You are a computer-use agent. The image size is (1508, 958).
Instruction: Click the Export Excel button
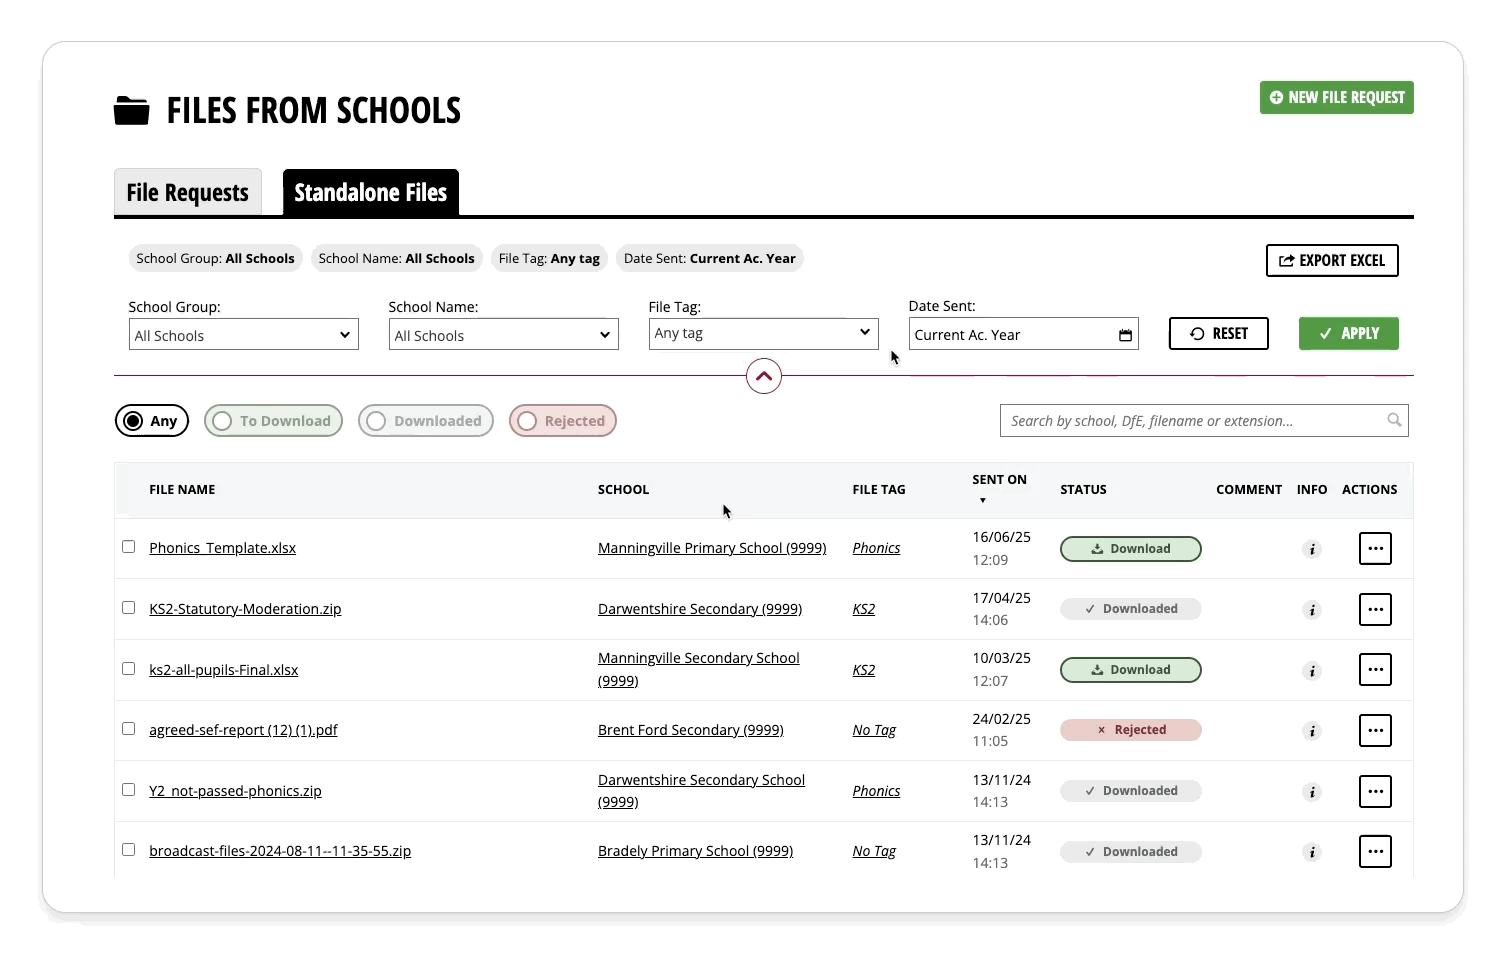[x=1331, y=260]
